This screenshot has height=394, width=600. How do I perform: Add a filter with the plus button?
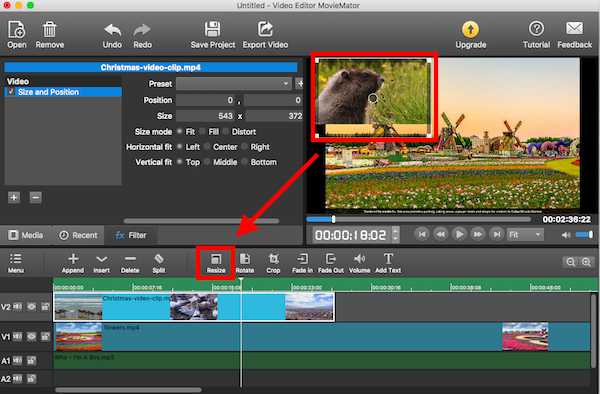click(14, 197)
